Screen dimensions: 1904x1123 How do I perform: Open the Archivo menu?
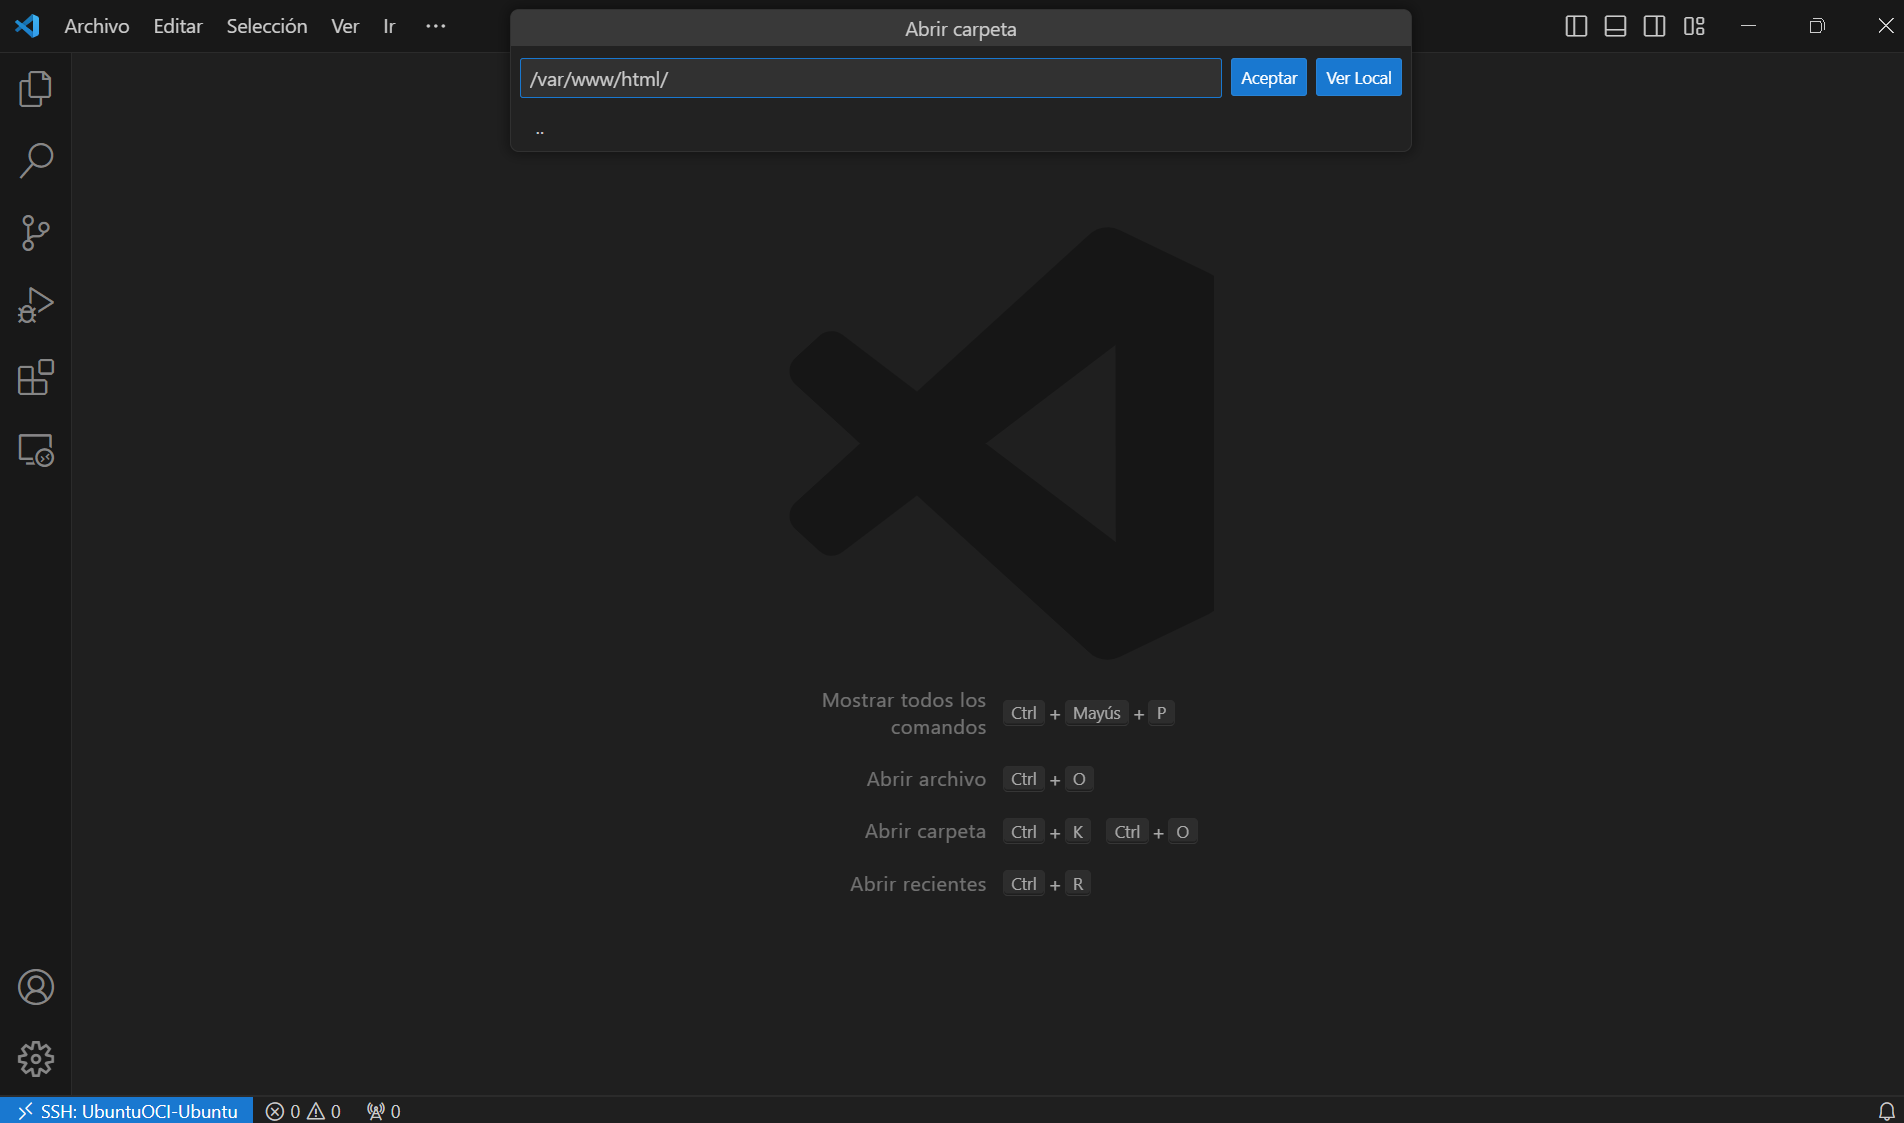[x=97, y=26]
